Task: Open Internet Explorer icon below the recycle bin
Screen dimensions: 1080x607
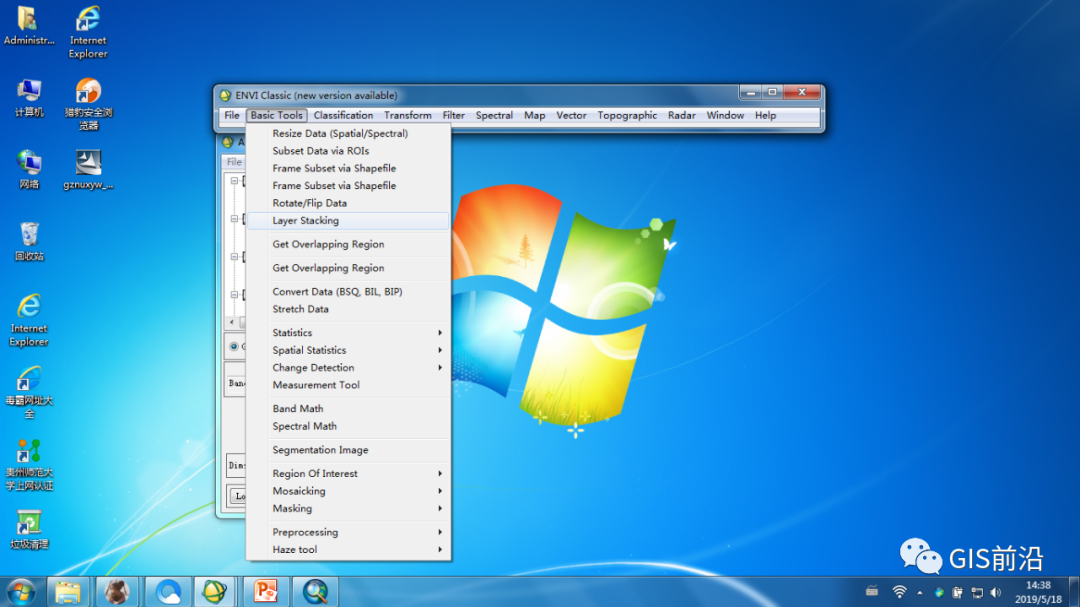Action: tap(28, 320)
